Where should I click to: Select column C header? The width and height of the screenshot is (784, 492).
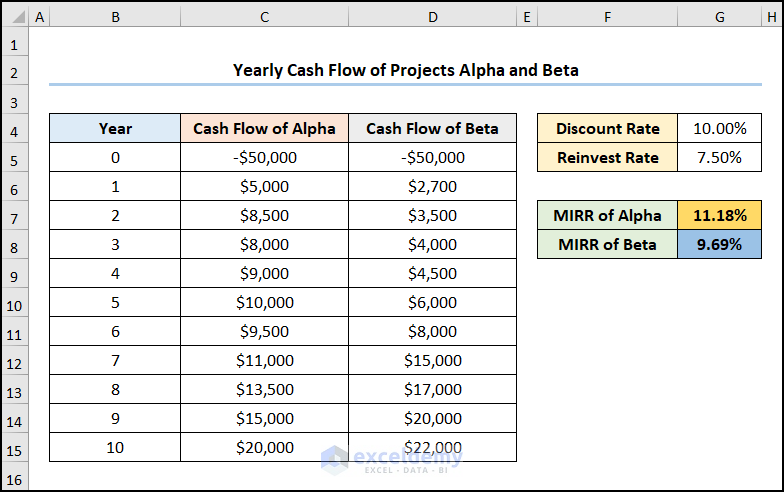(x=264, y=17)
